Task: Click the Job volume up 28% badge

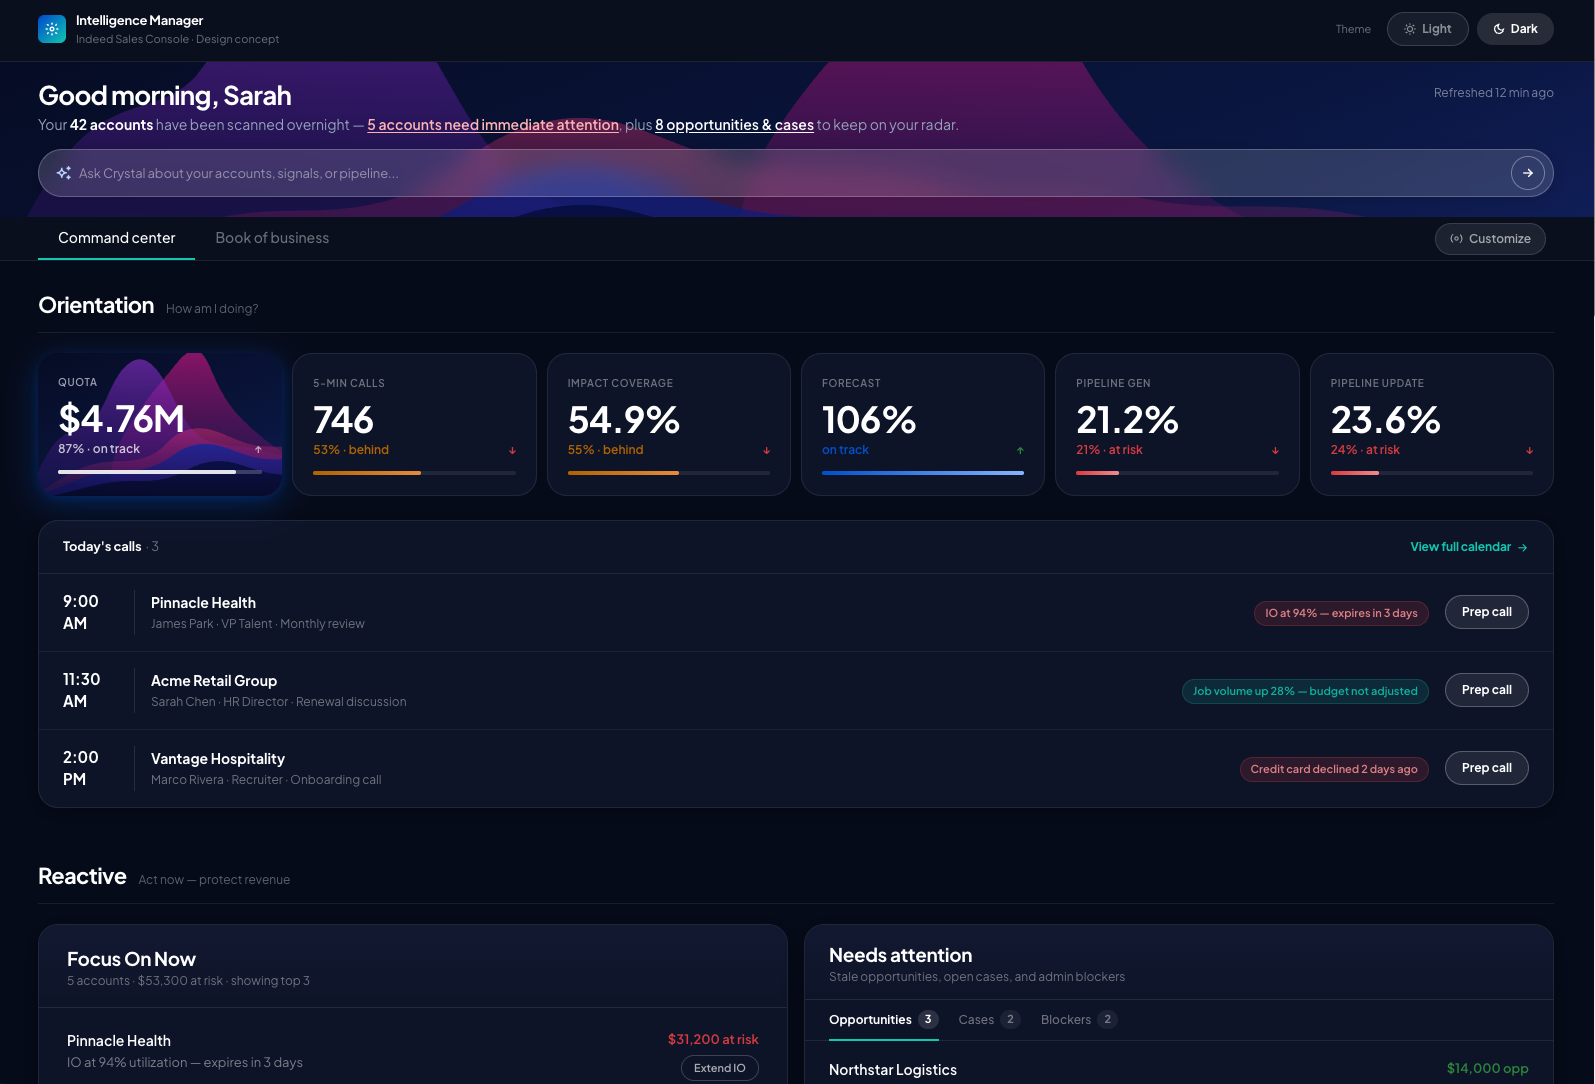Action: (1305, 691)
